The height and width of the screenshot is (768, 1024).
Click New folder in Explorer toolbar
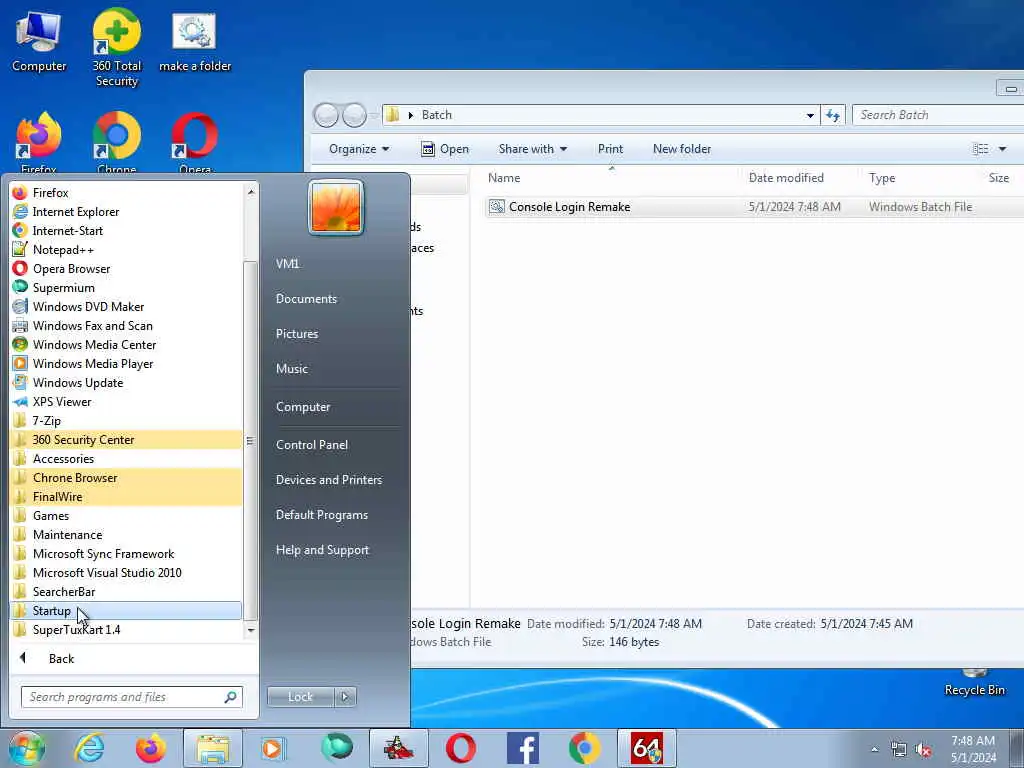(x=682, y=149)
